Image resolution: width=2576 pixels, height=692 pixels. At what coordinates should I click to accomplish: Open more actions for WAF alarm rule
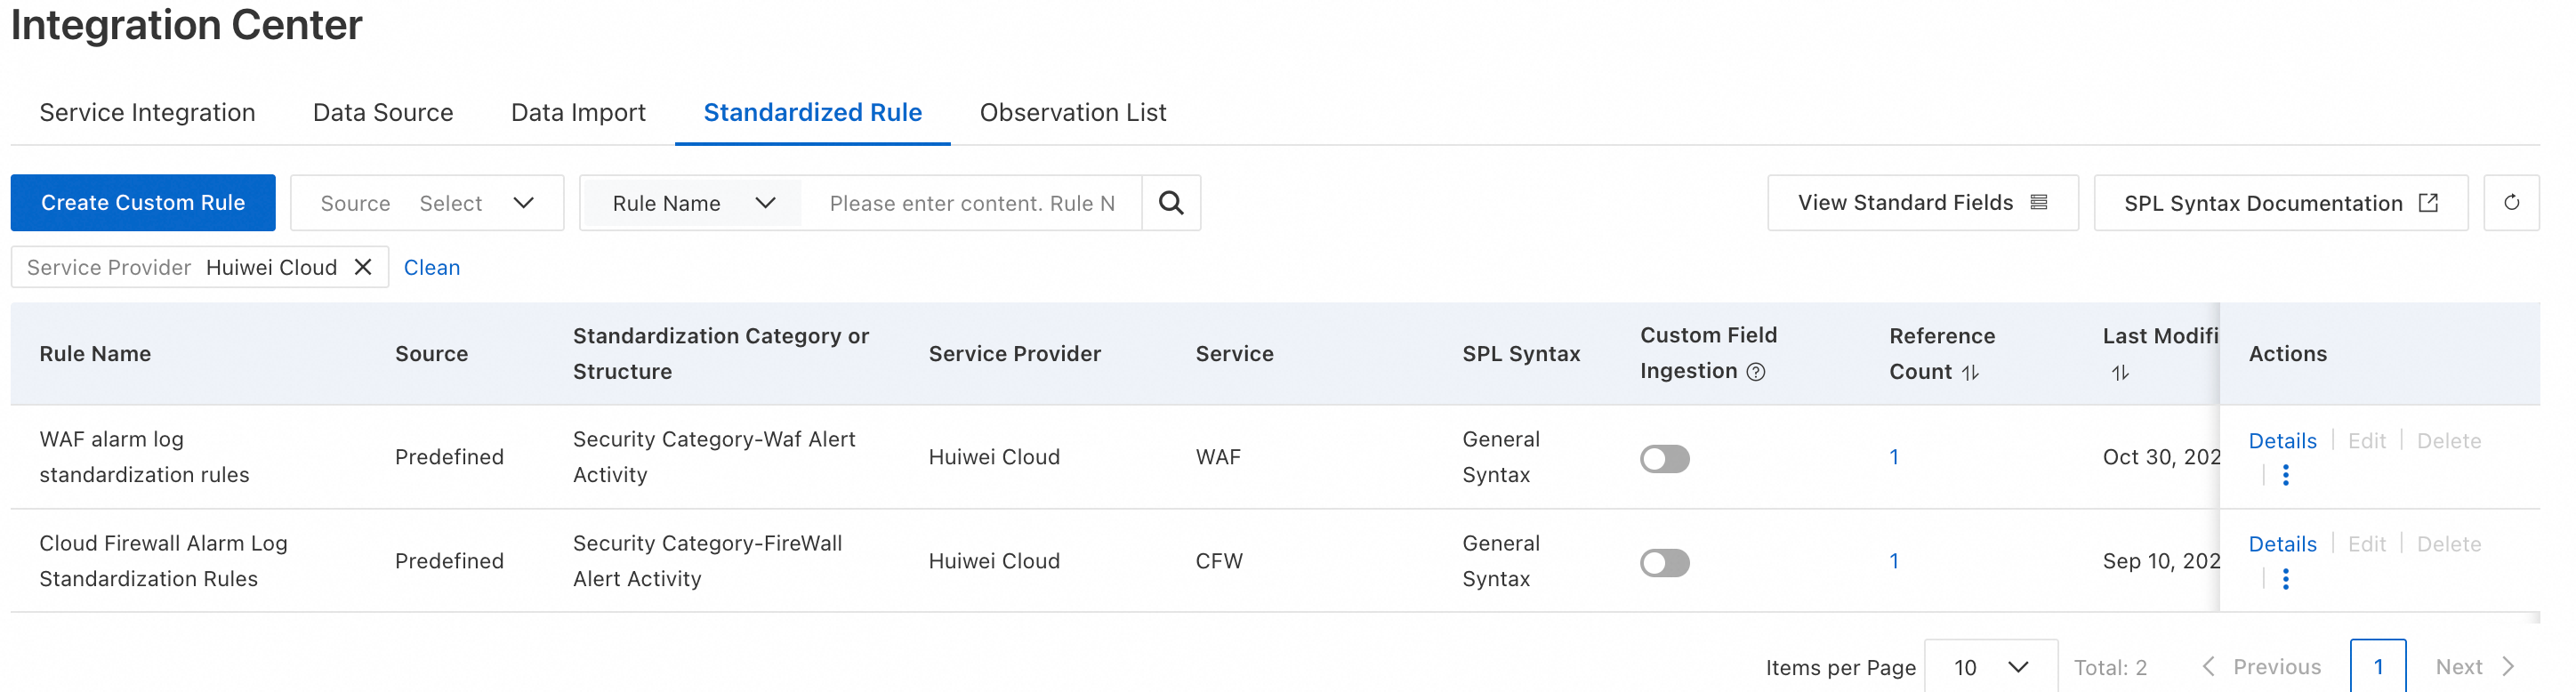[x=2285, y=475]
